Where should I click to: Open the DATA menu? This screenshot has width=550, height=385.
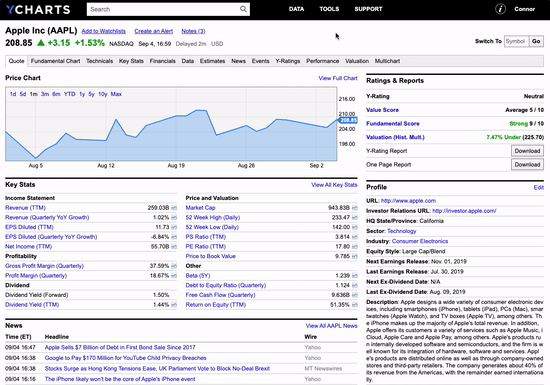tap(296, 9)
